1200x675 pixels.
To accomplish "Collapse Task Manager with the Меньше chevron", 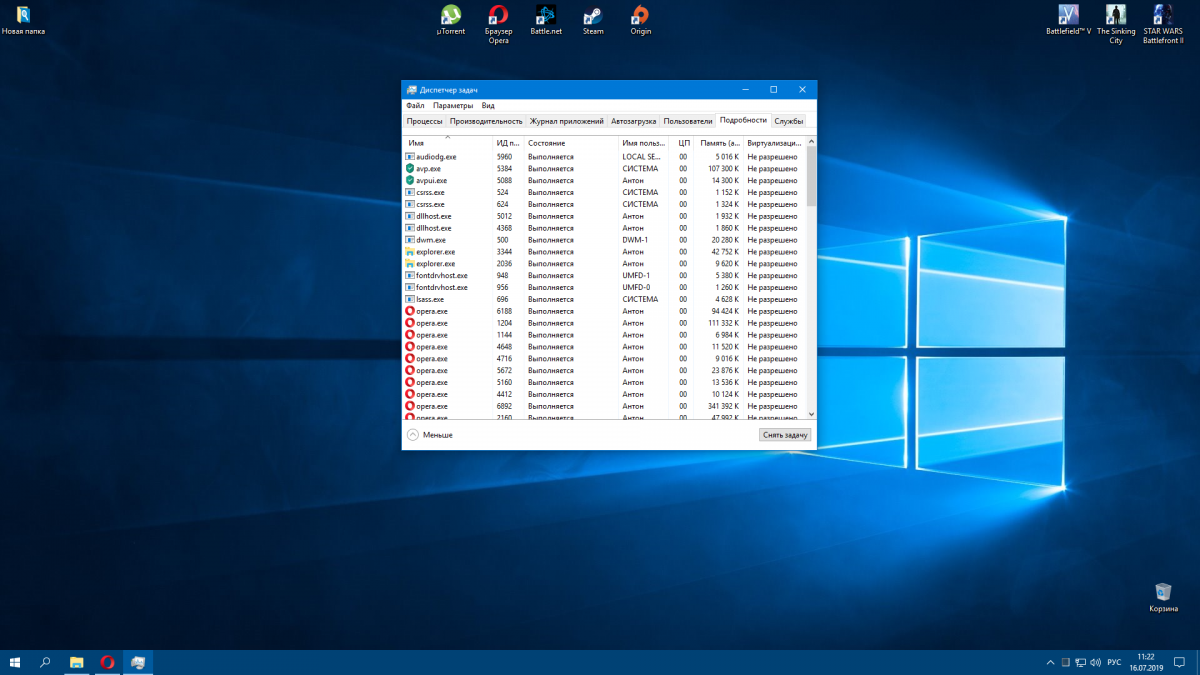I will click(x=413, y=435).
